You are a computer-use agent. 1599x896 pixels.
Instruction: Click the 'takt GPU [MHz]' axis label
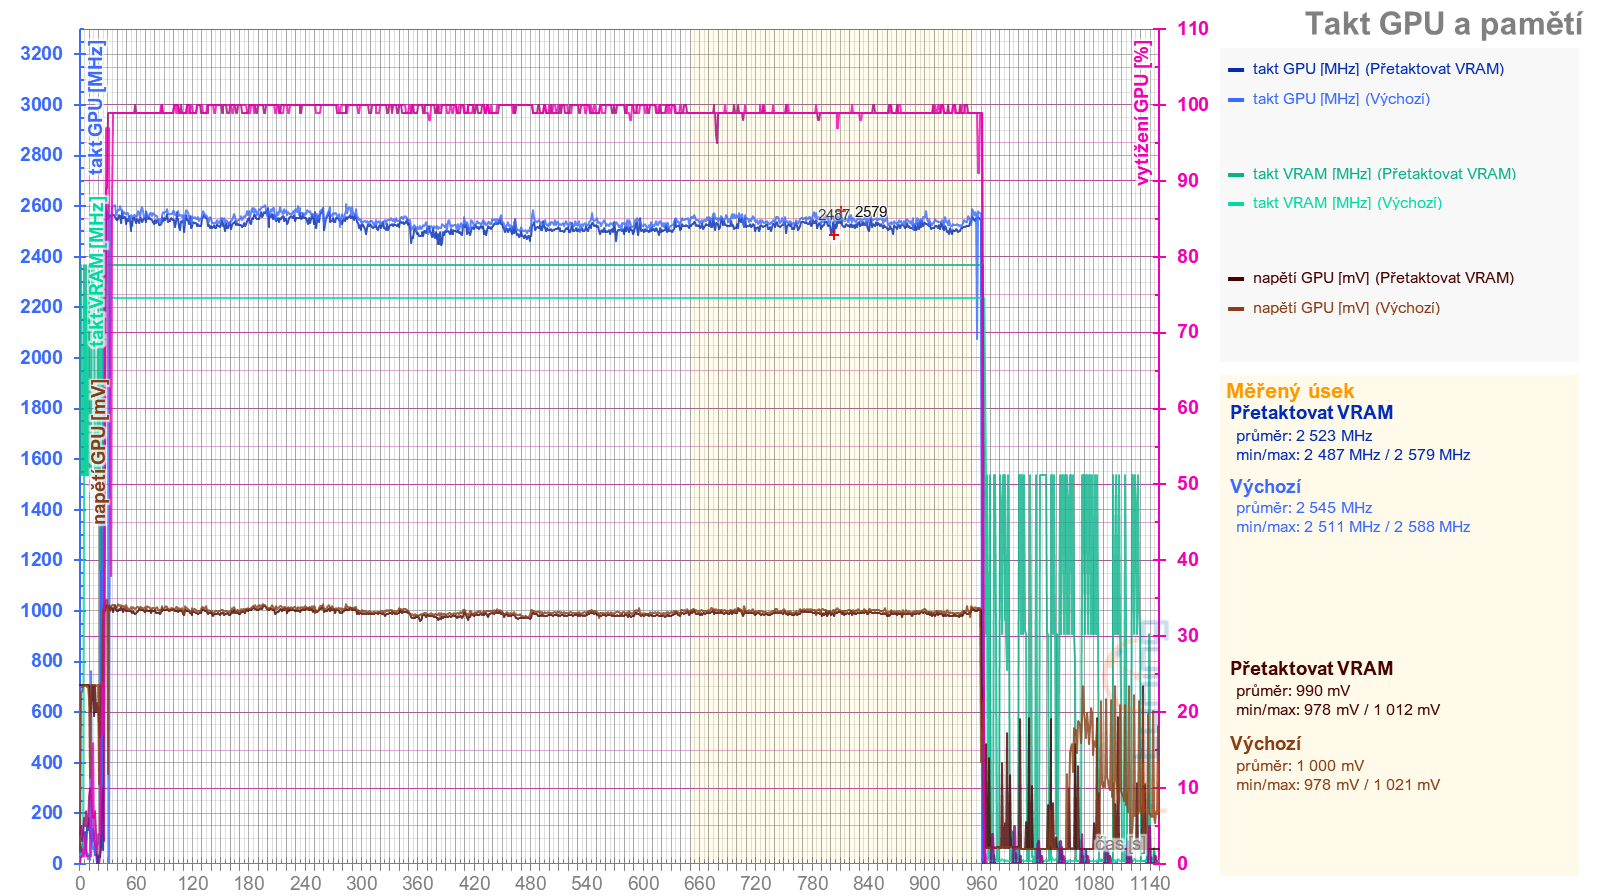(x=96, y=108)
